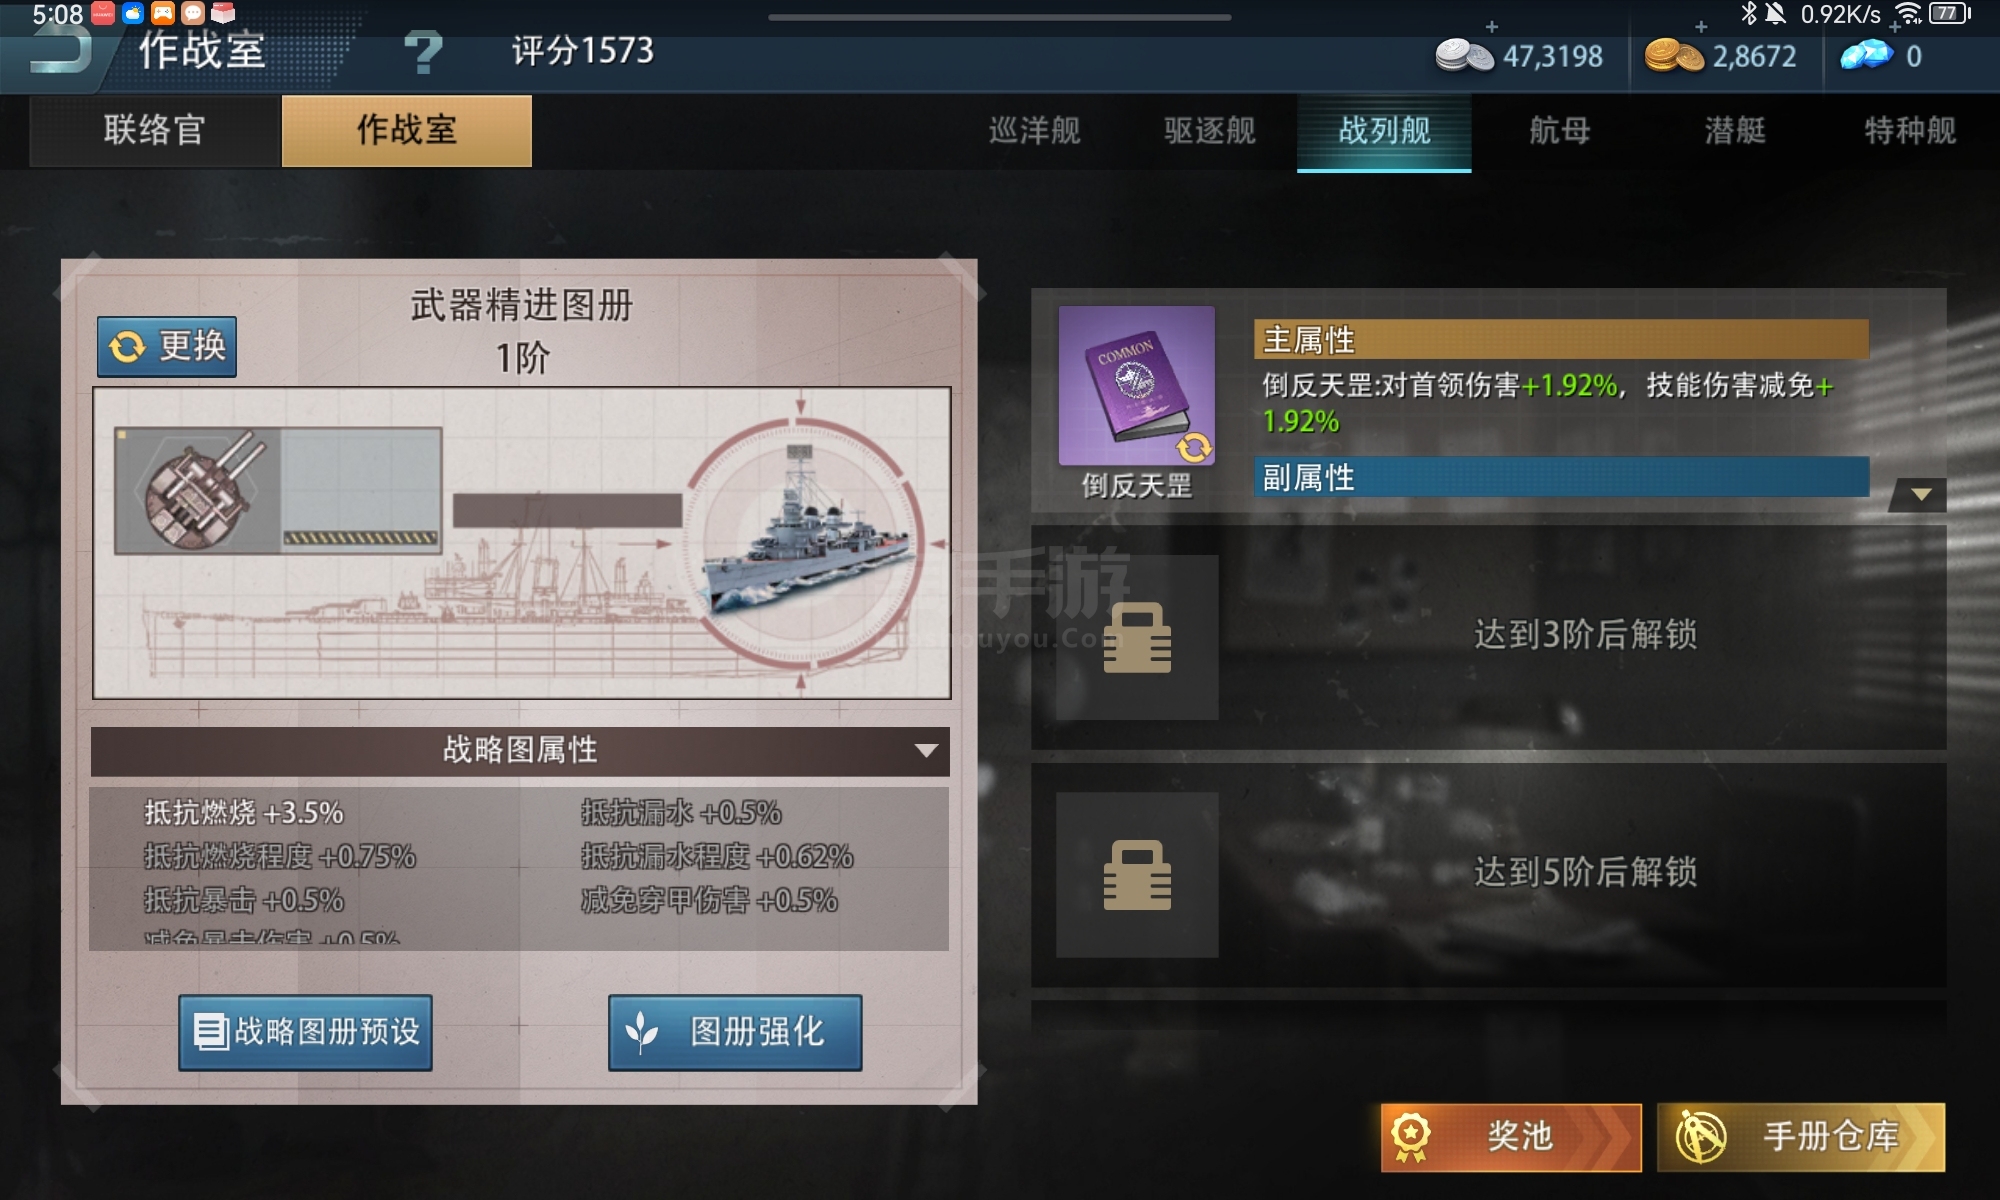Switch to the 联络官 tab
Viewport: 2000px width, 1200px height.
155,130
